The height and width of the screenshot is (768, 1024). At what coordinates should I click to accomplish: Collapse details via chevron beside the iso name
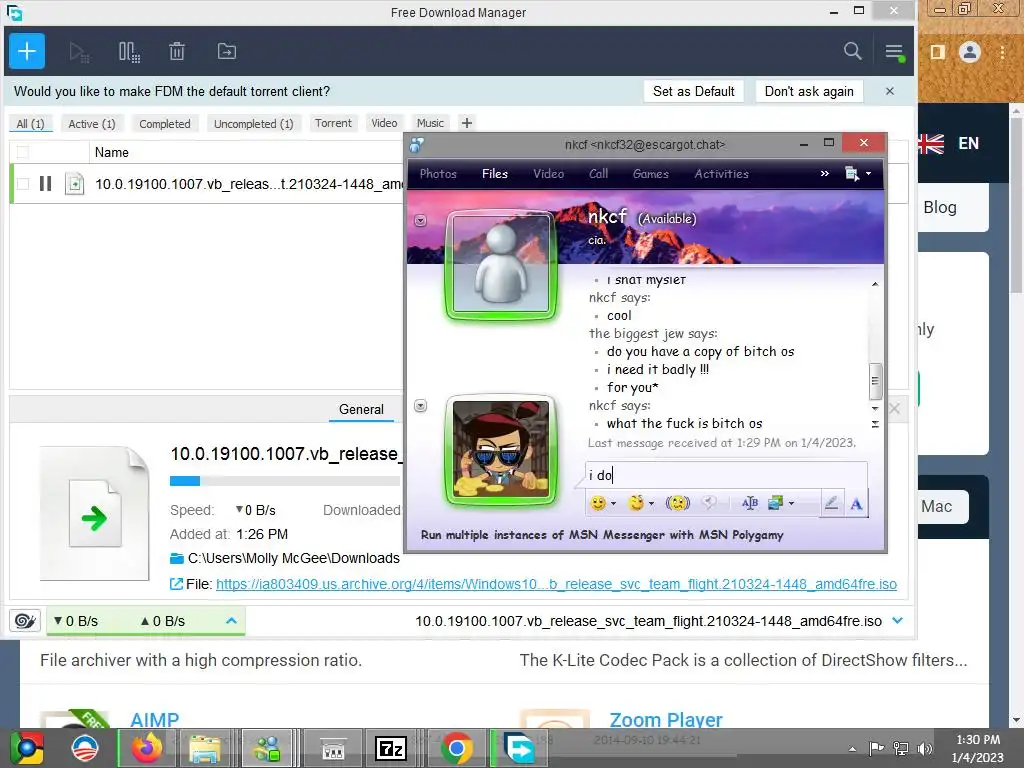click(x=898, y=620)
